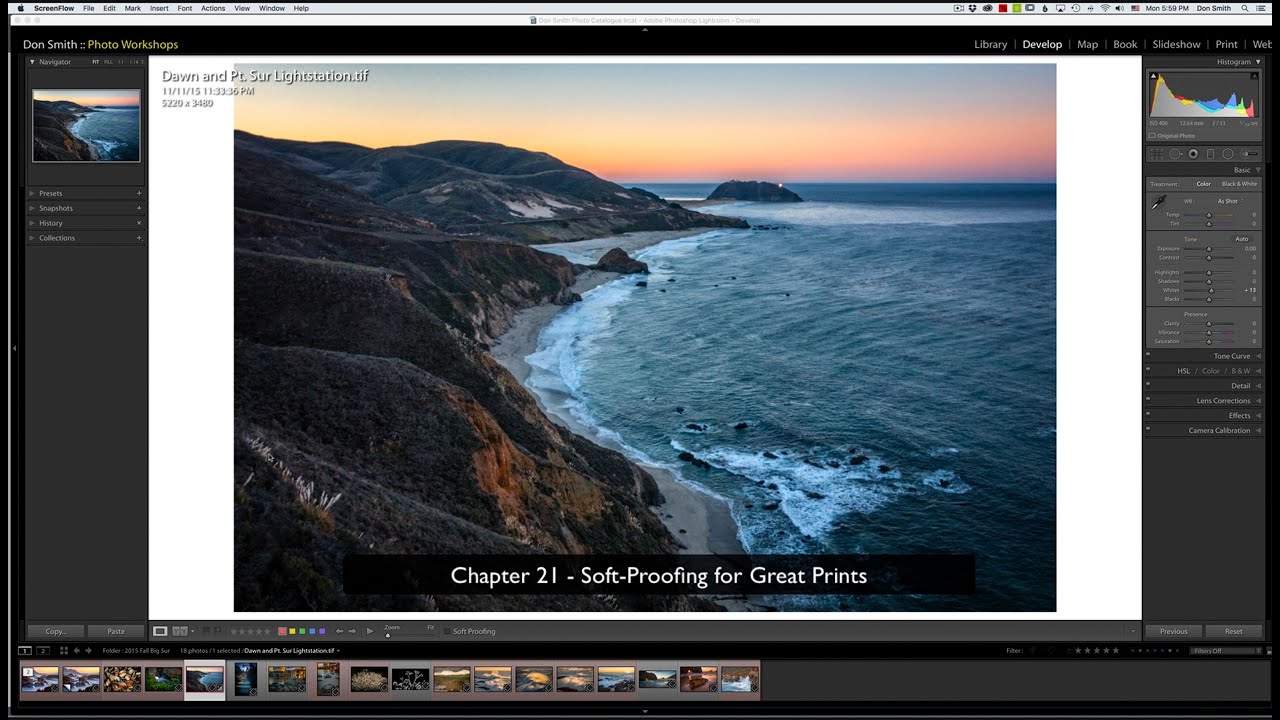Screen dimensions: 1280x720
Task: Show second window display 2
Action: click(x=43, y=650)
